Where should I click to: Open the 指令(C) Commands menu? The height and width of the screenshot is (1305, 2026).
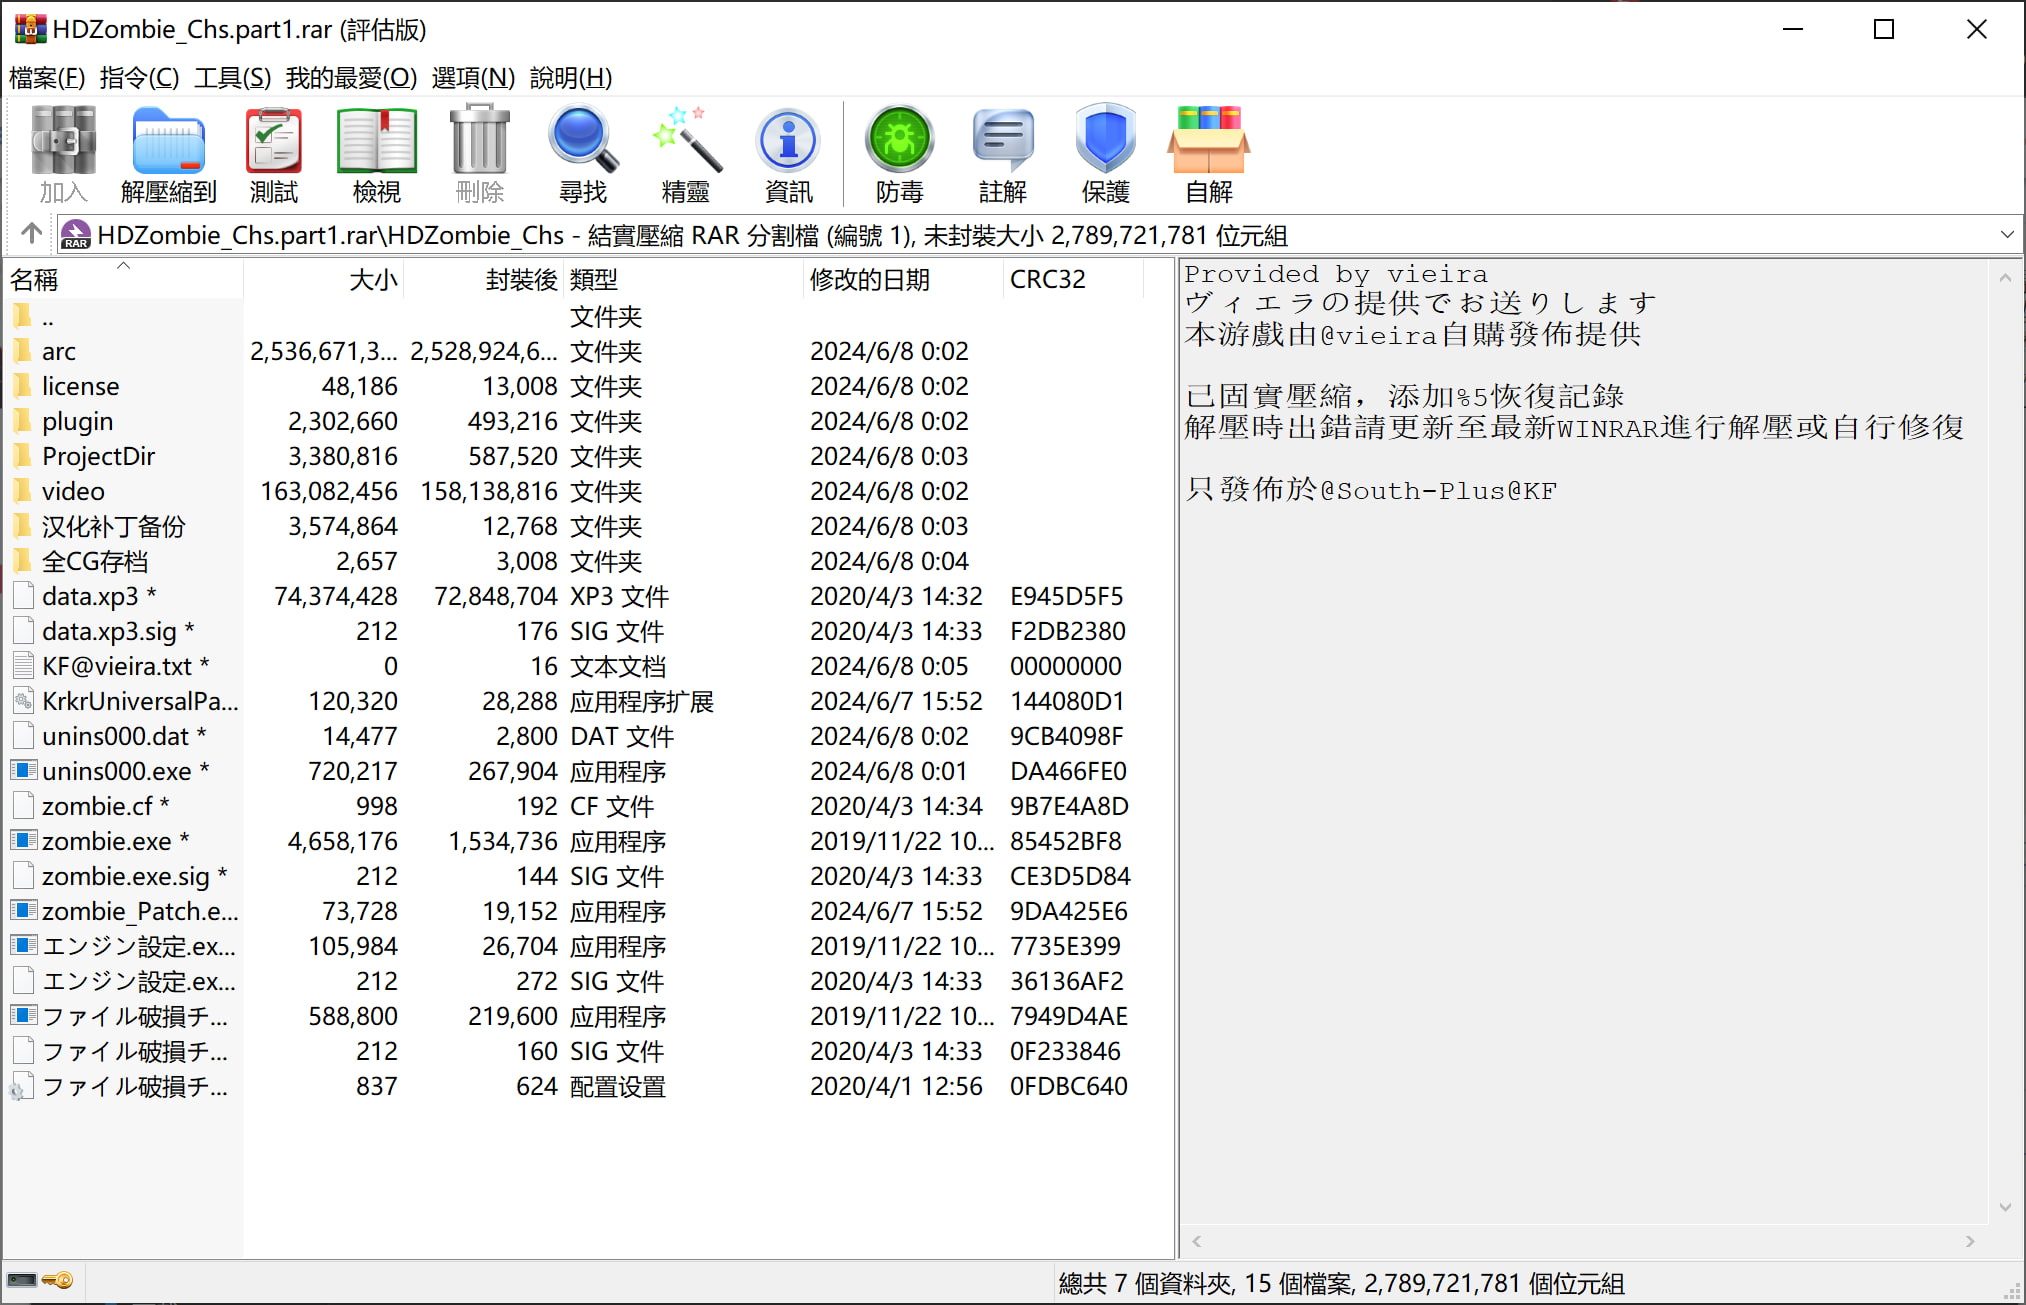click(139, 78)
